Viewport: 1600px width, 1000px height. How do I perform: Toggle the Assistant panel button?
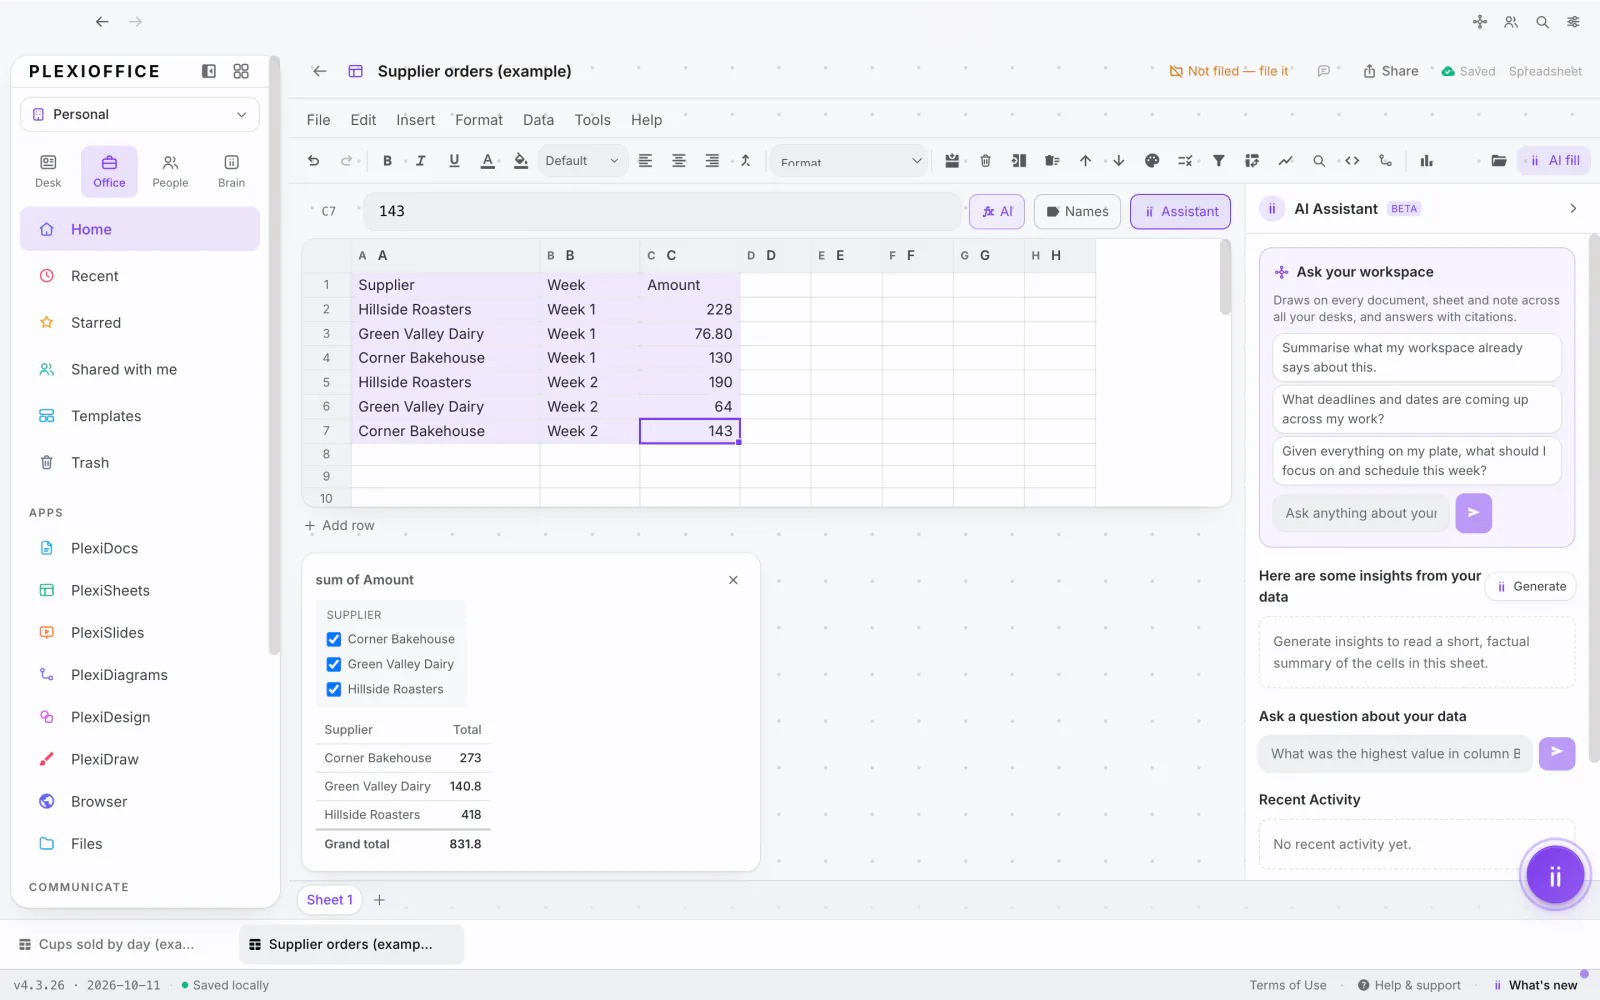click(x=1180, y=211)
